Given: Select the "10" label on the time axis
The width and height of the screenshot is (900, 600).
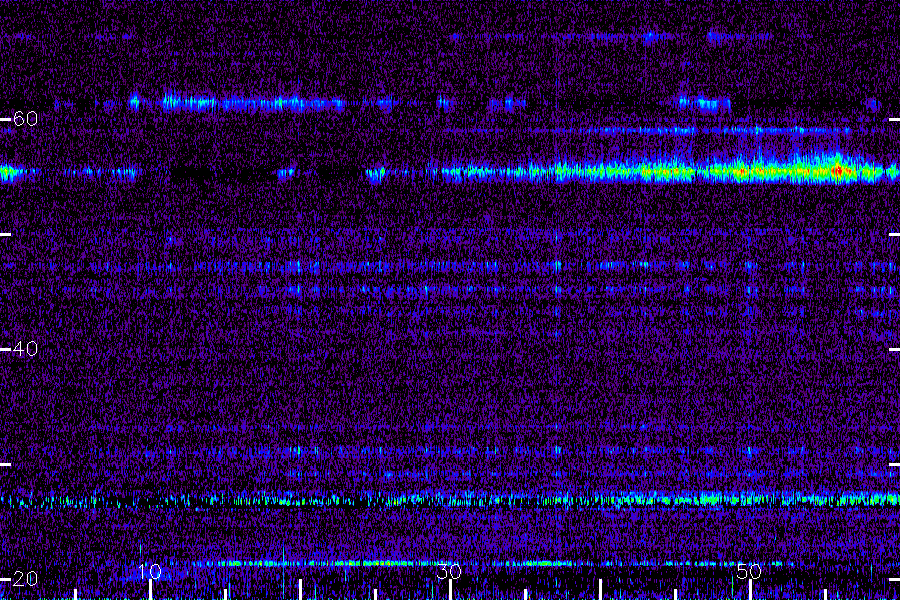Looking at the screenshot, I should [x=150, y=571].
